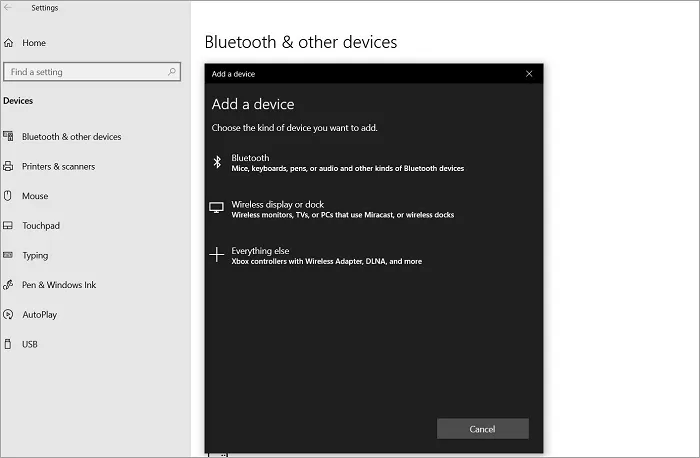Go to Touchpad settings
This screenshot has width=700, height=458.
pyautogui.click(x=41, y=226)
